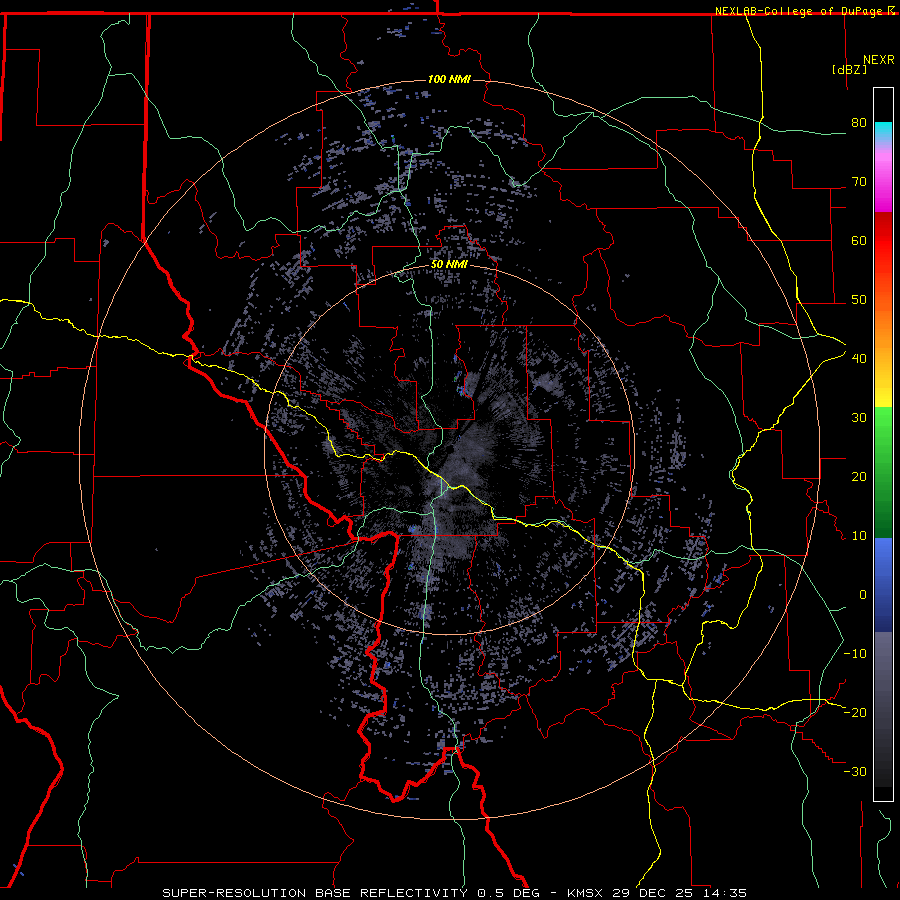Click the 40 value on the dBZ scale
This screenshot has height=900, width=900.
(859, 359)
